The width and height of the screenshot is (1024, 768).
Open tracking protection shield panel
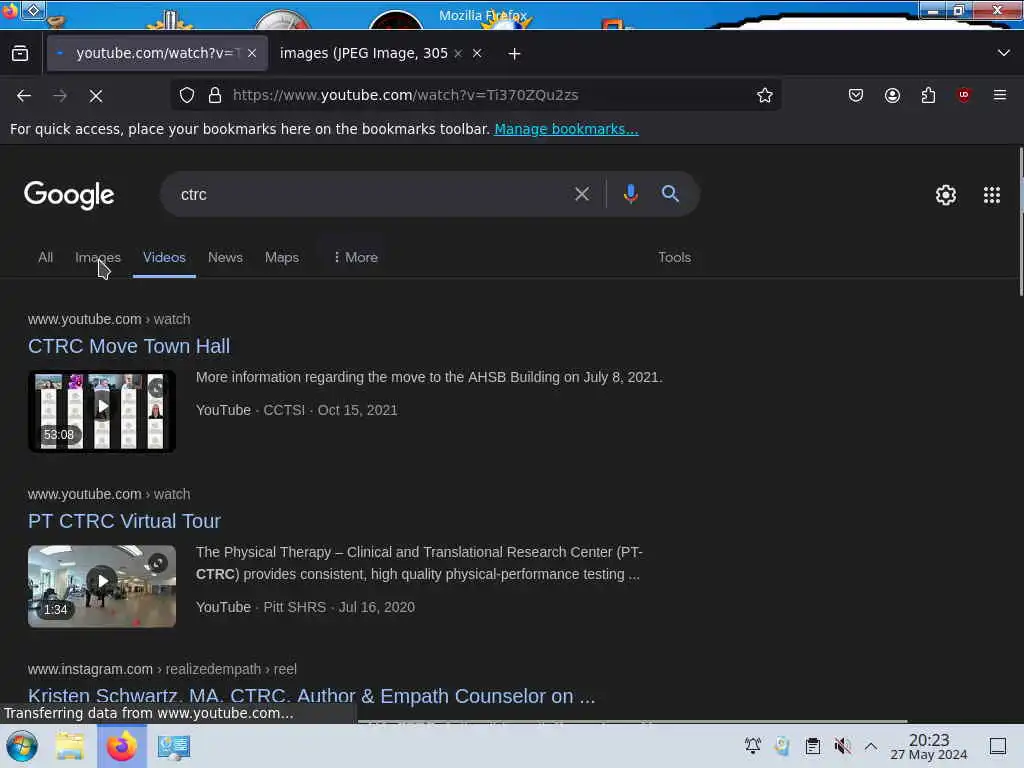[187, 95]
